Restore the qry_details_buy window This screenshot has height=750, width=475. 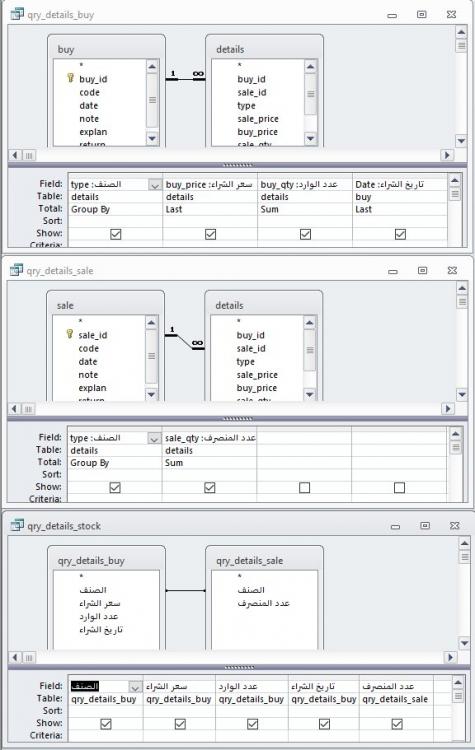coord(421,14)
